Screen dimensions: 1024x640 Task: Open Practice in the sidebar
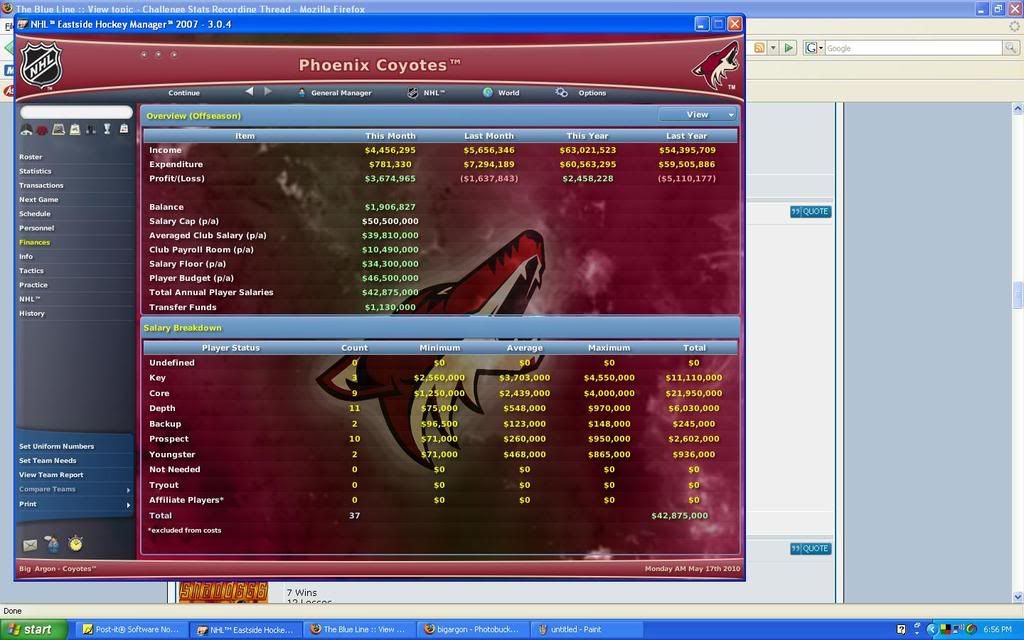(x=33, y=285)
